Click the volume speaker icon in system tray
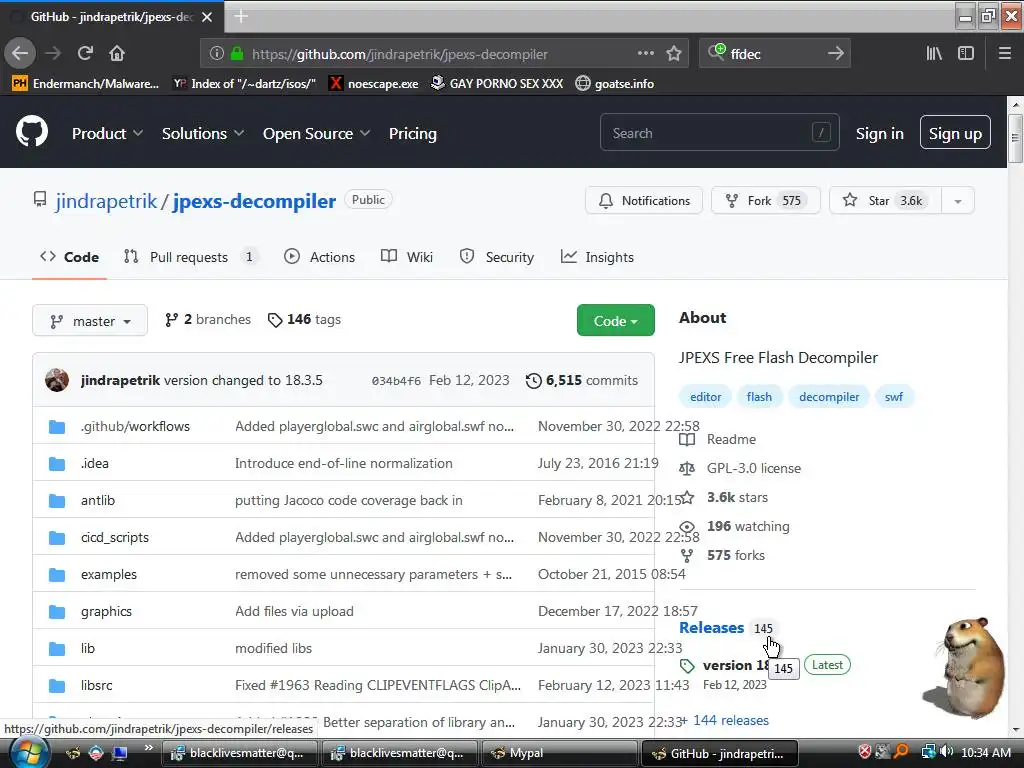Viewport: 1024px width, 768px height. 947,752
